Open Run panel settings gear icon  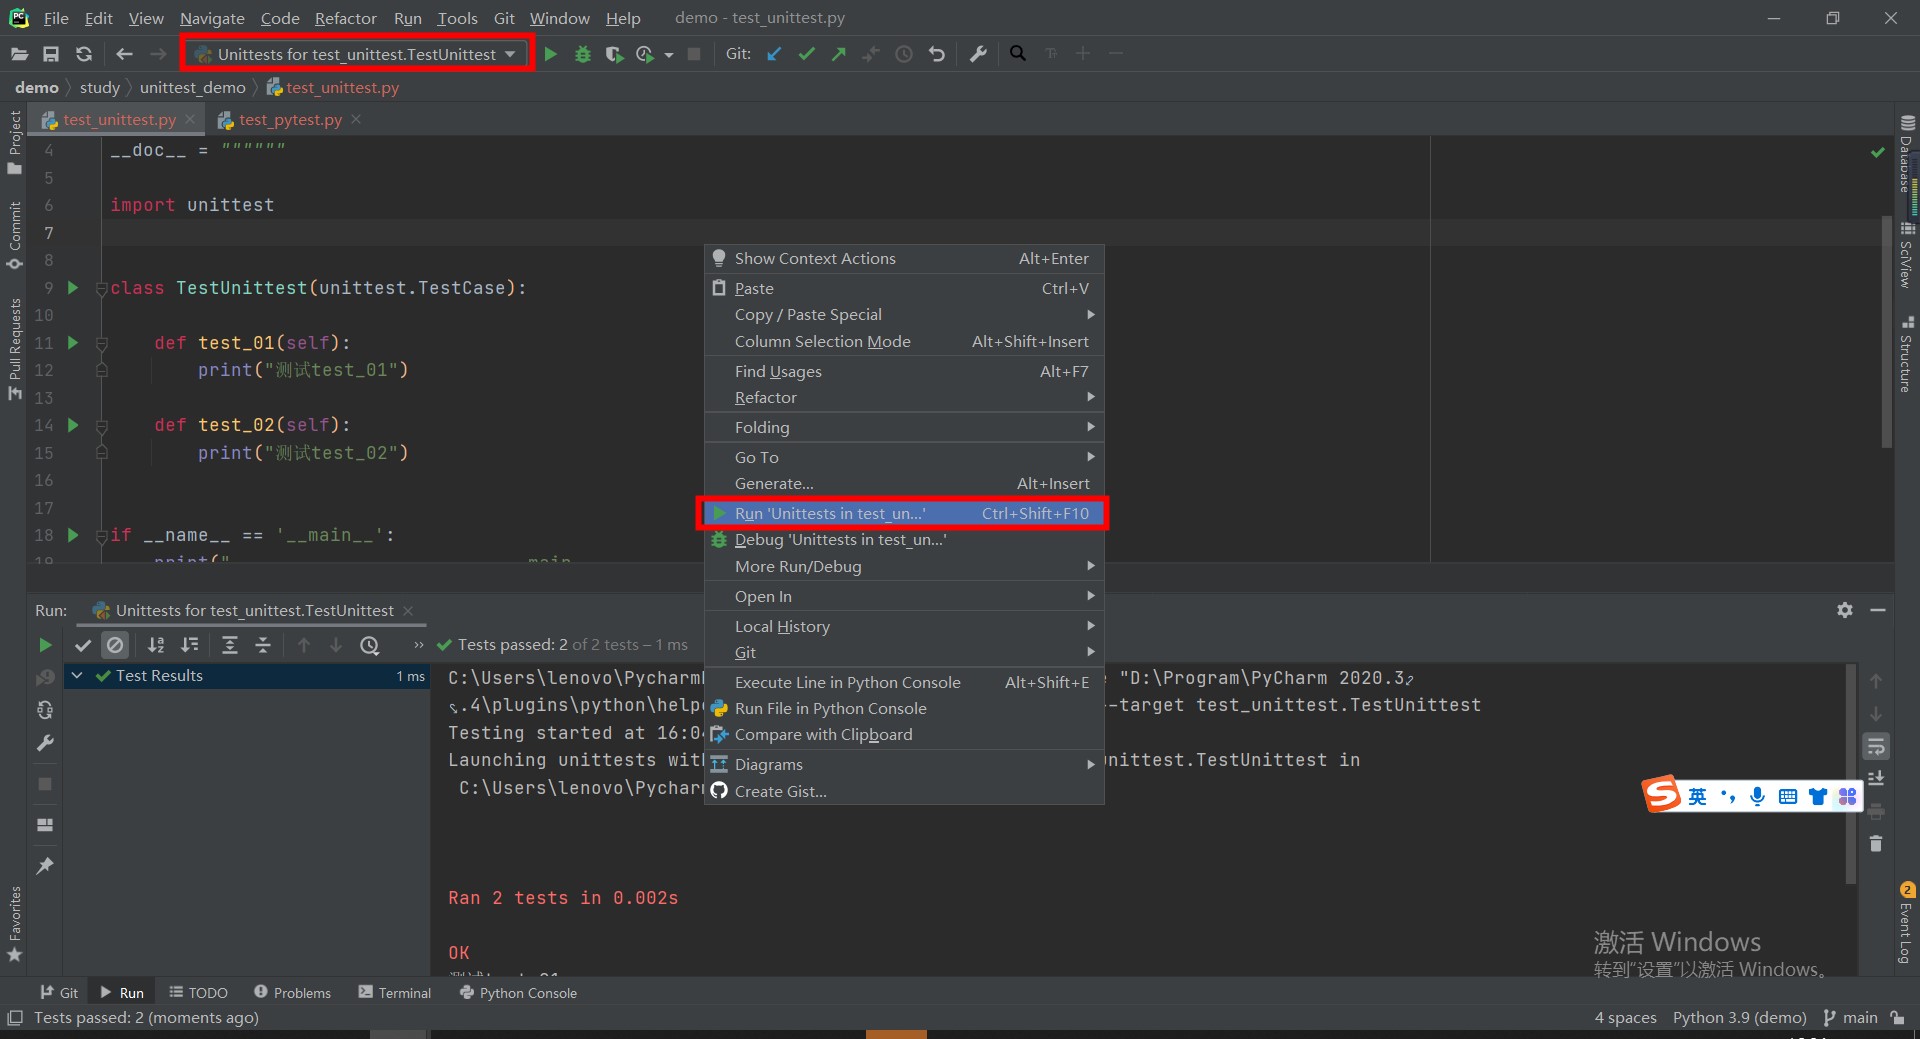point(1844,610)
